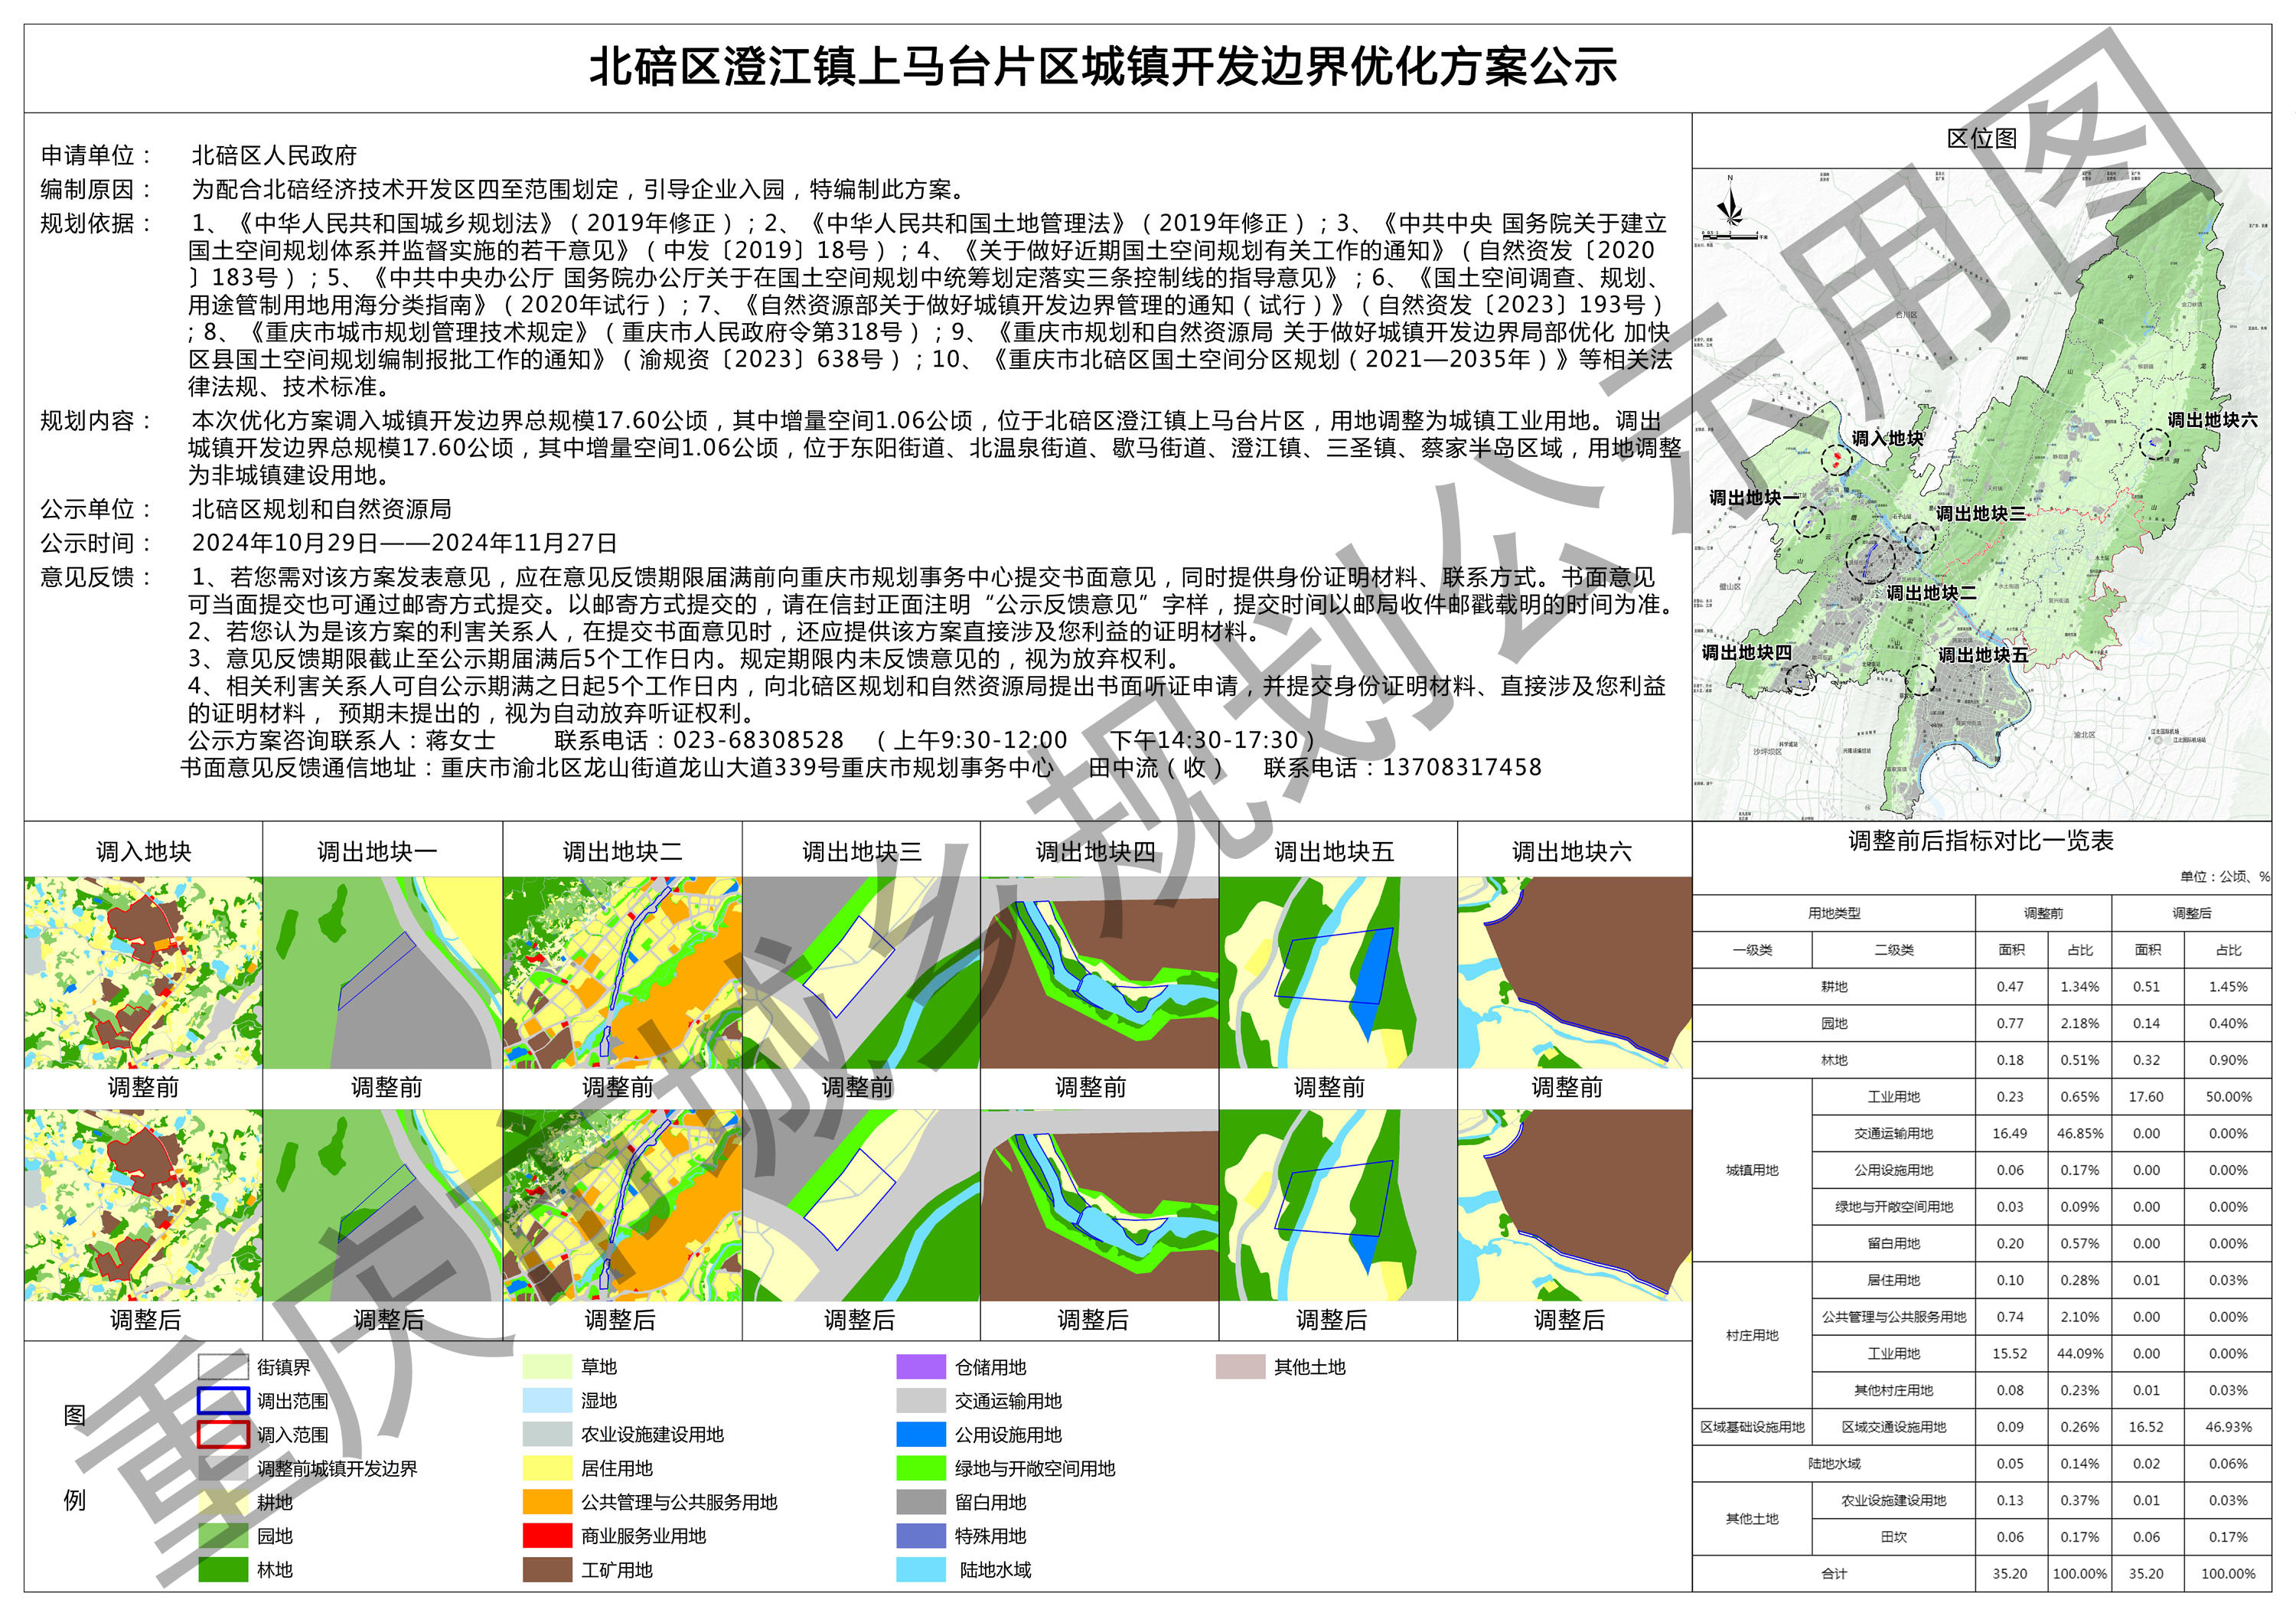This screenshot has width=2296, height=1616.
Task: Click the 调整前城镇开发边界 legend swatch
Action: click(223, 1468)
